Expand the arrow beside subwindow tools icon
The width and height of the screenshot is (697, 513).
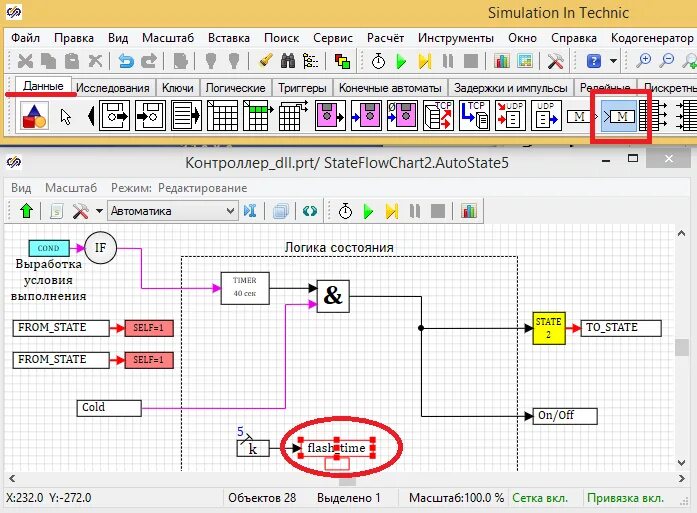click(99, 211)
